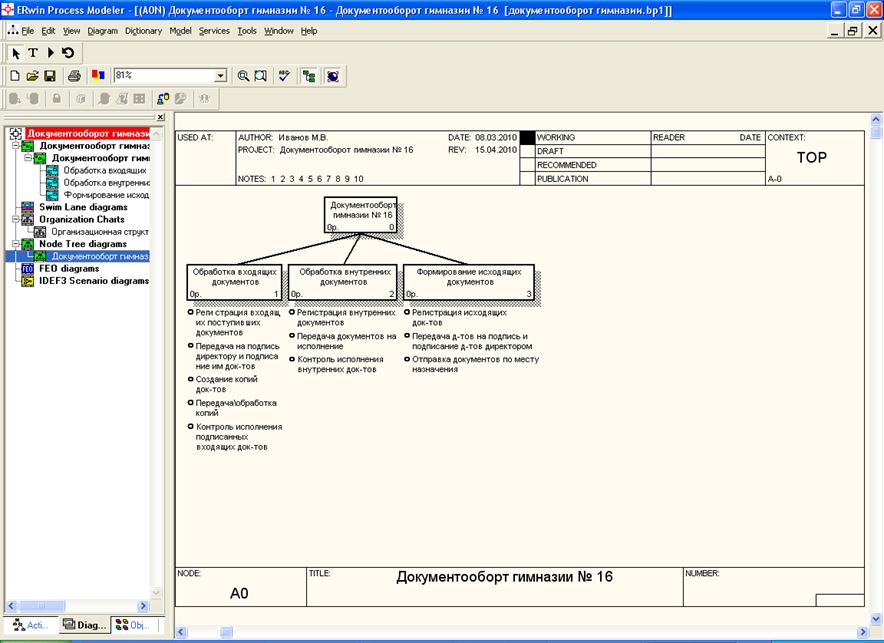This screenshot has height=643, width=884.
Task: Create a new model with the blank page icon
Action: 15,76
